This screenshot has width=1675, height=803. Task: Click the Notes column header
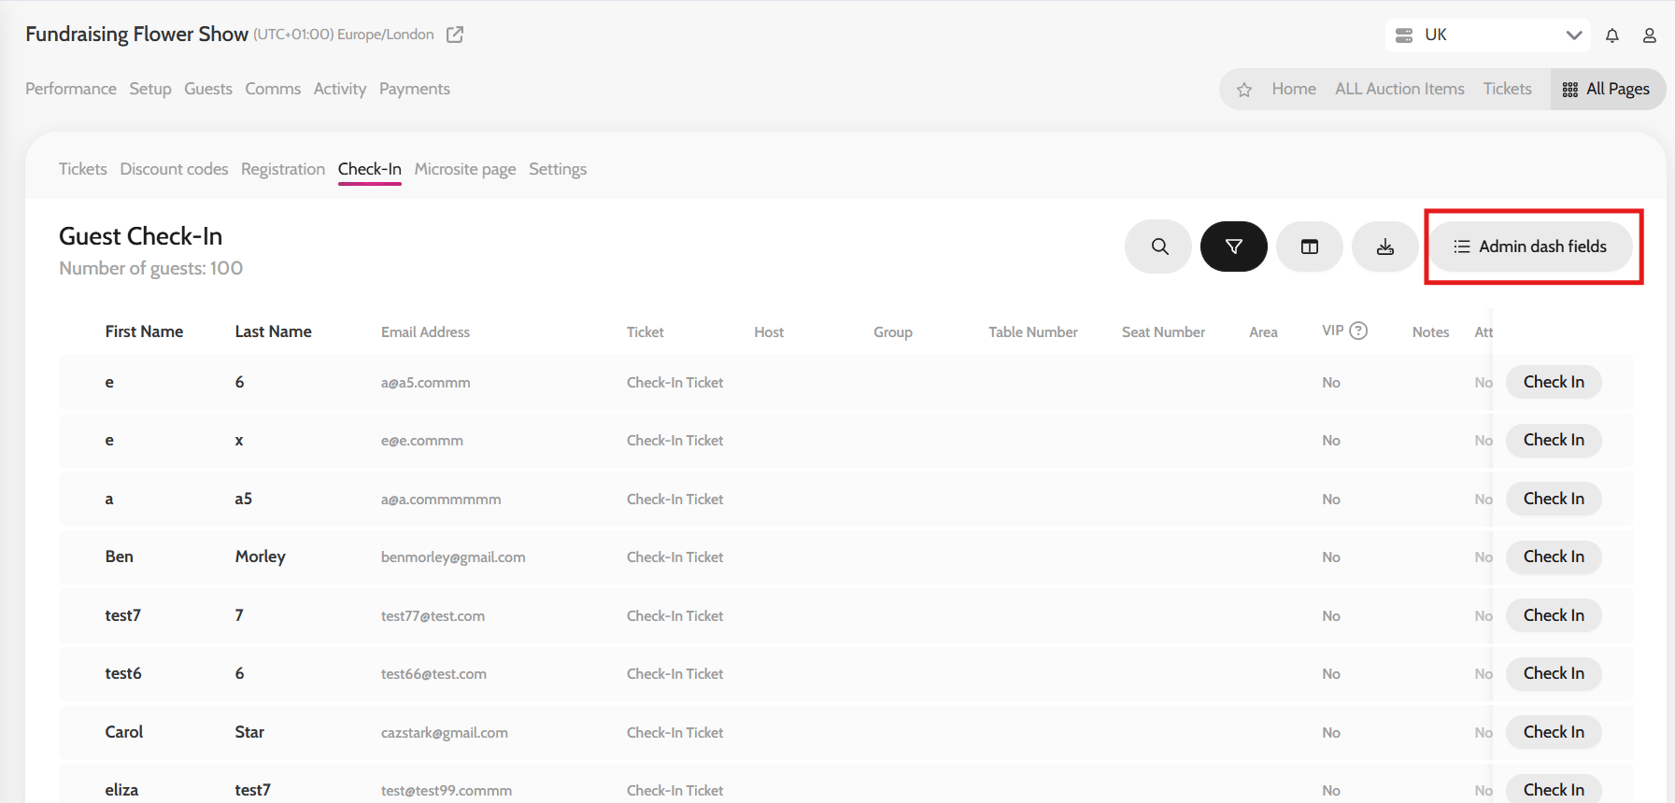click(x=1430, y=332)
